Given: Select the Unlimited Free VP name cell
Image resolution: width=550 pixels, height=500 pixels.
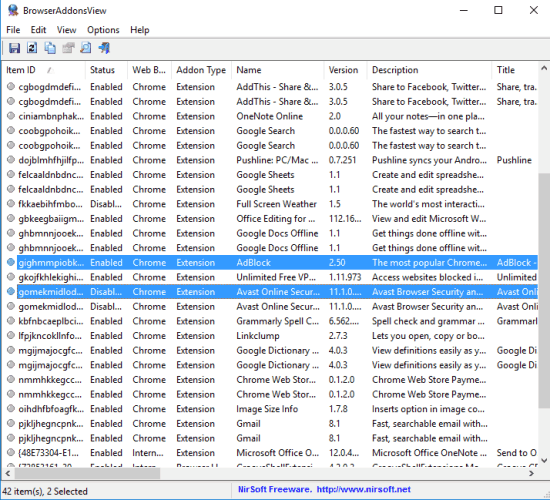Looking at the screenshot, I should [x=276, y=277].
